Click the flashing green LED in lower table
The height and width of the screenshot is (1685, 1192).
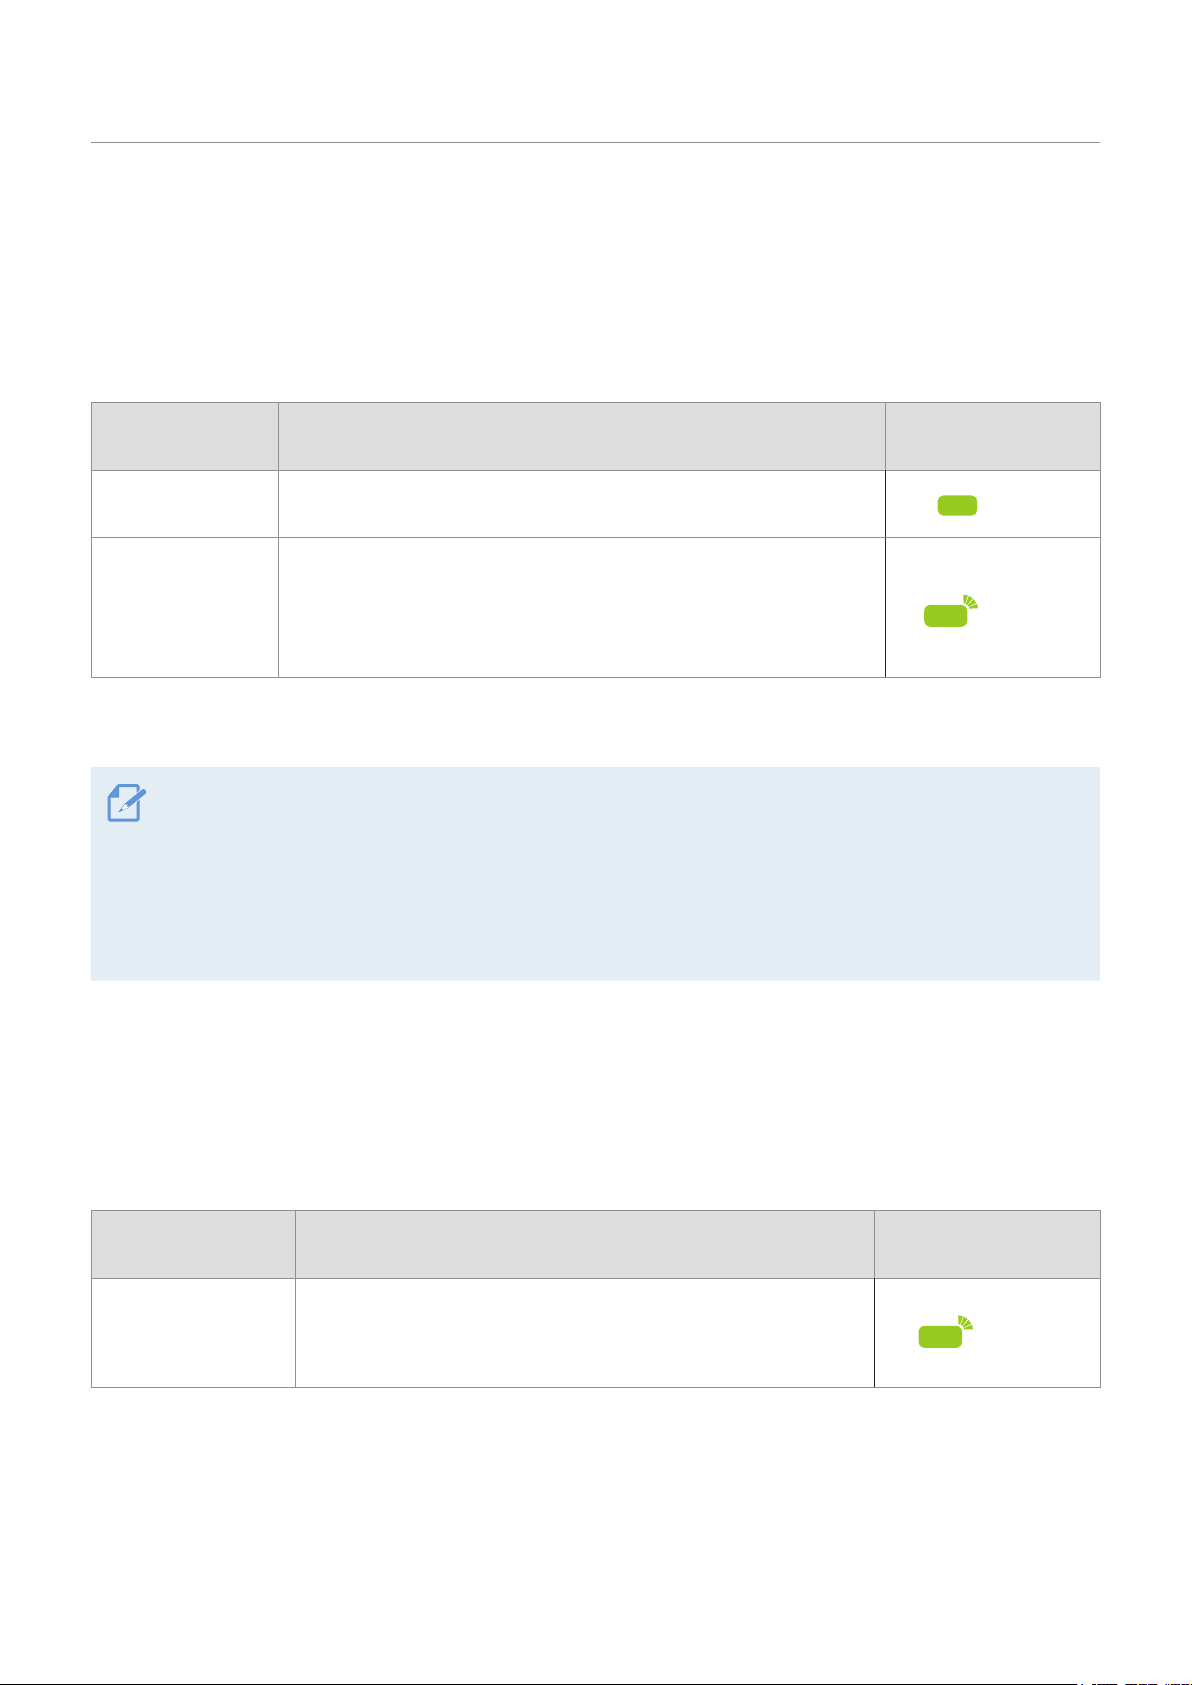pos(946,1332)
